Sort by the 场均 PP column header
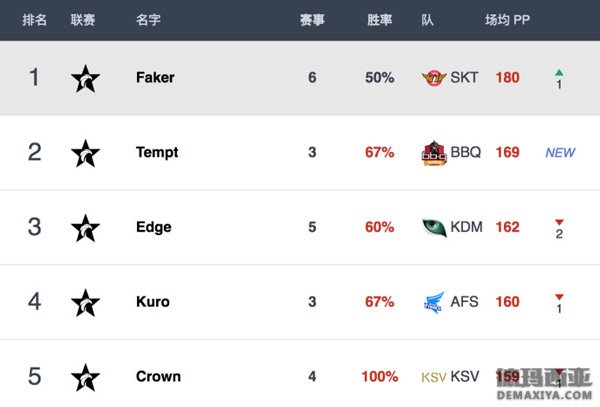This screenshot has width=600, height=407. click(x=507, y=20)
